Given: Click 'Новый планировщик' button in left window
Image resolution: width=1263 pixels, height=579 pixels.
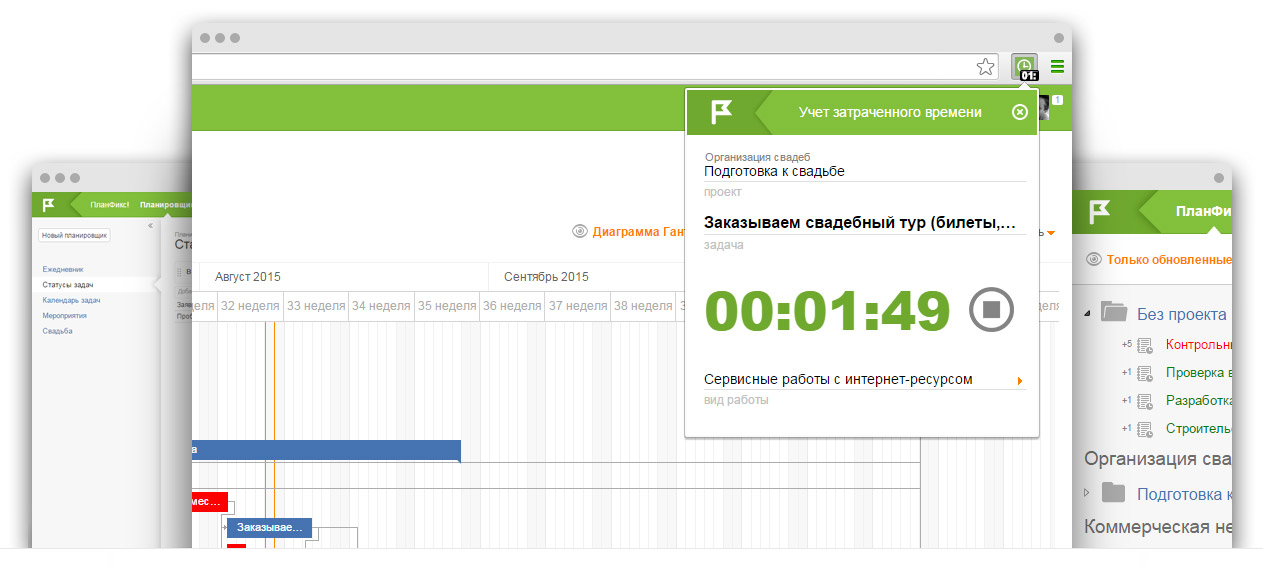Looking at the screenshot, I should click(x=74, y=236).
